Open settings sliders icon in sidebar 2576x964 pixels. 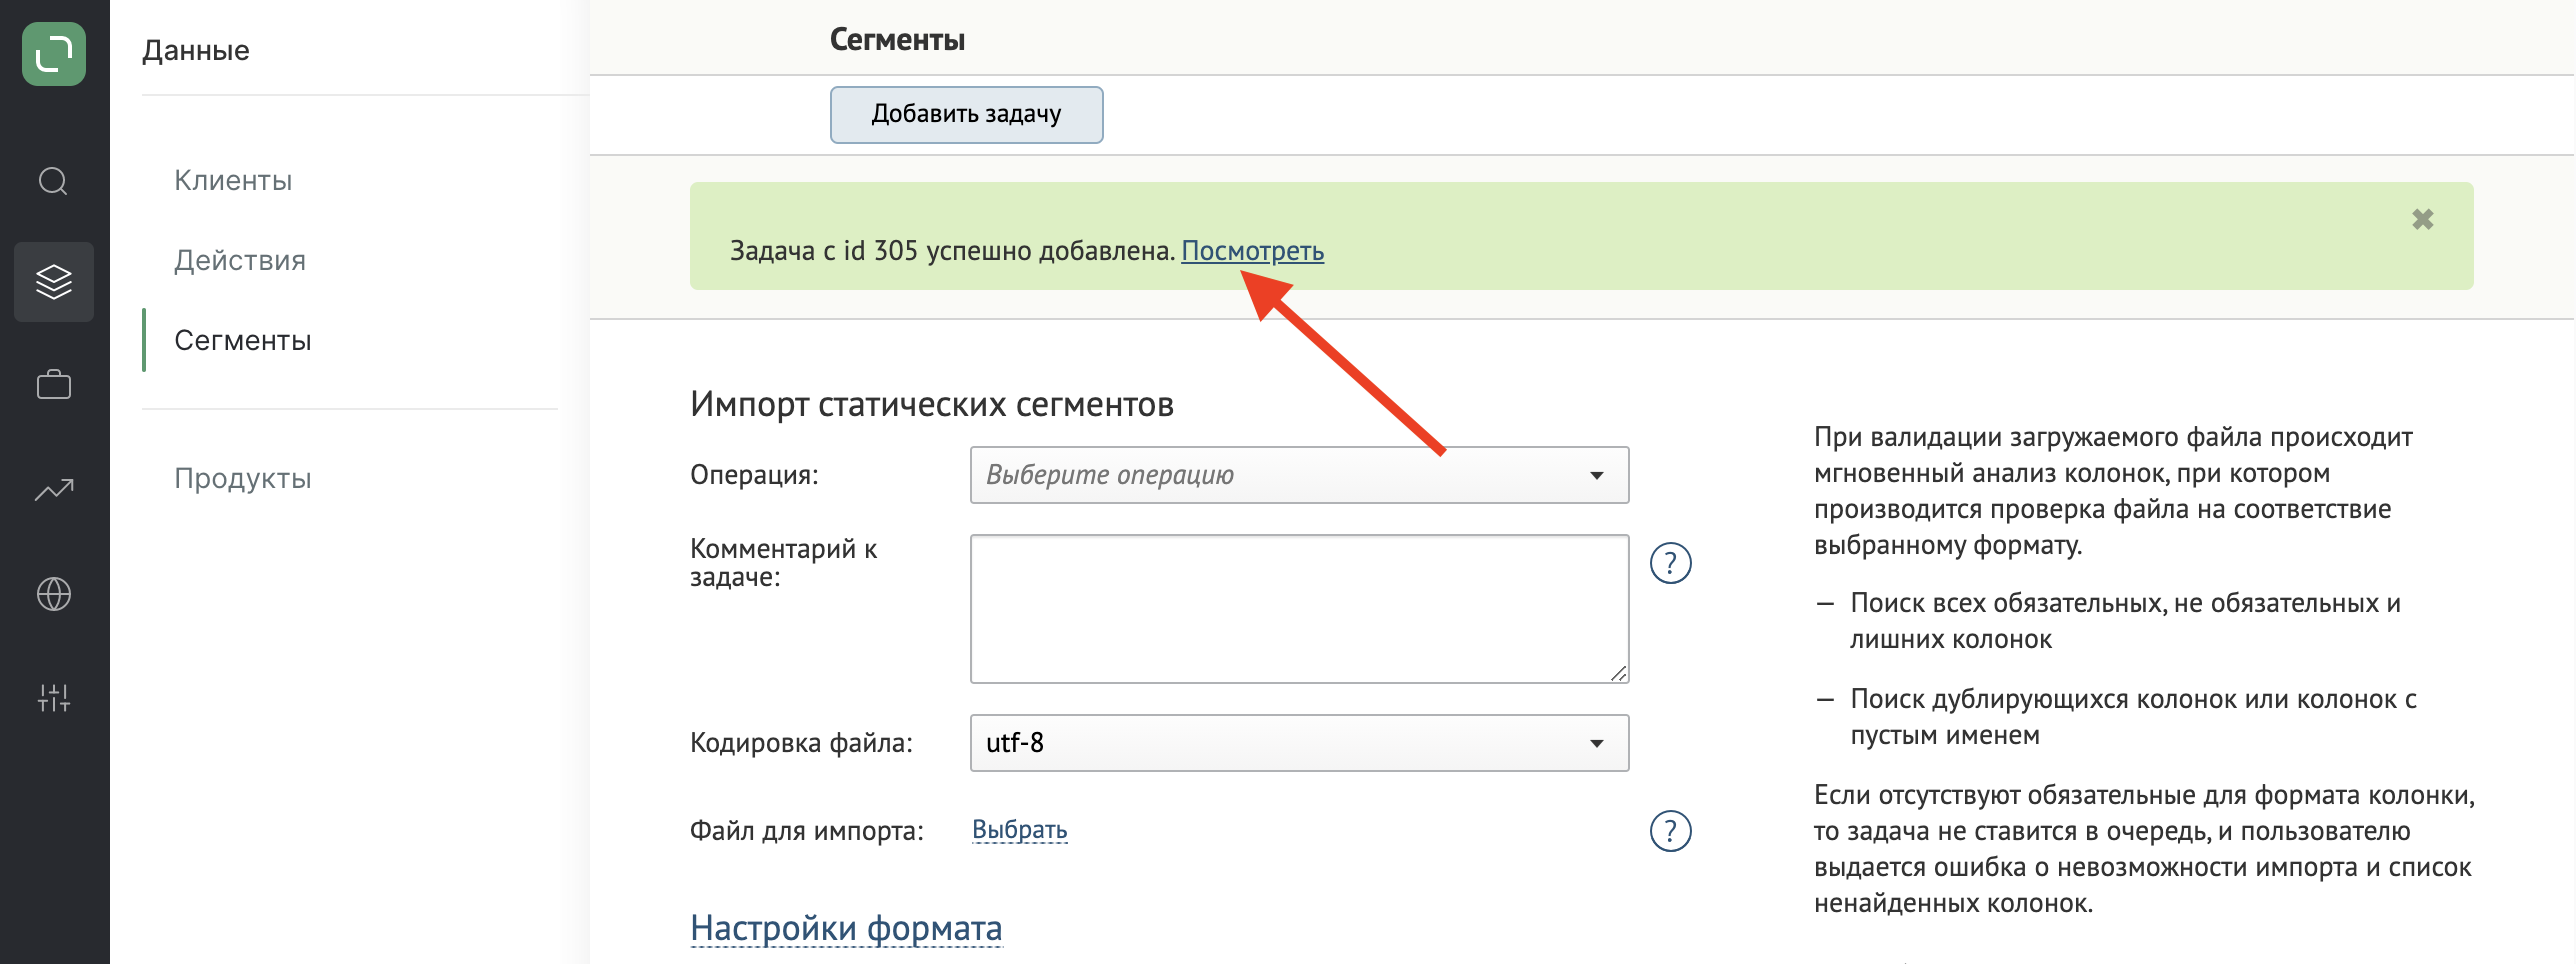click(x=54, y=698)
